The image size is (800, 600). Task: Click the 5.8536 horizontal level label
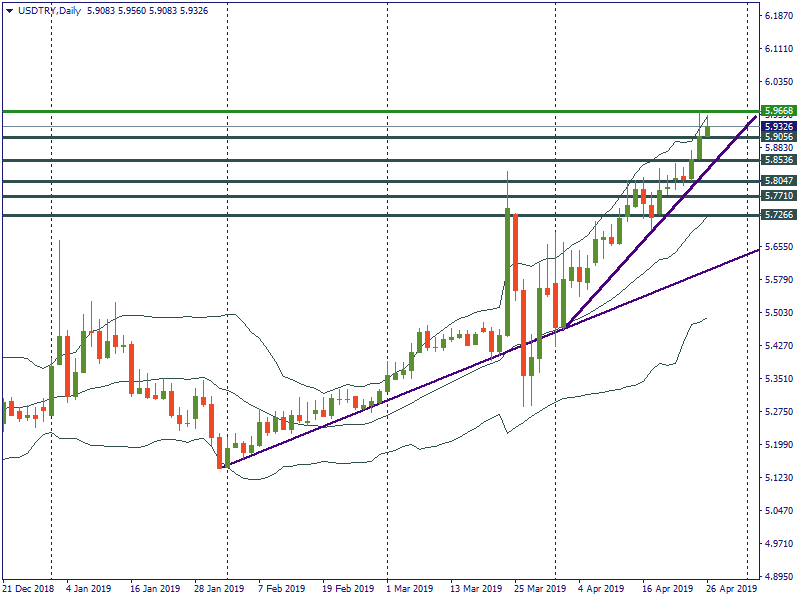tap(778, 160)
